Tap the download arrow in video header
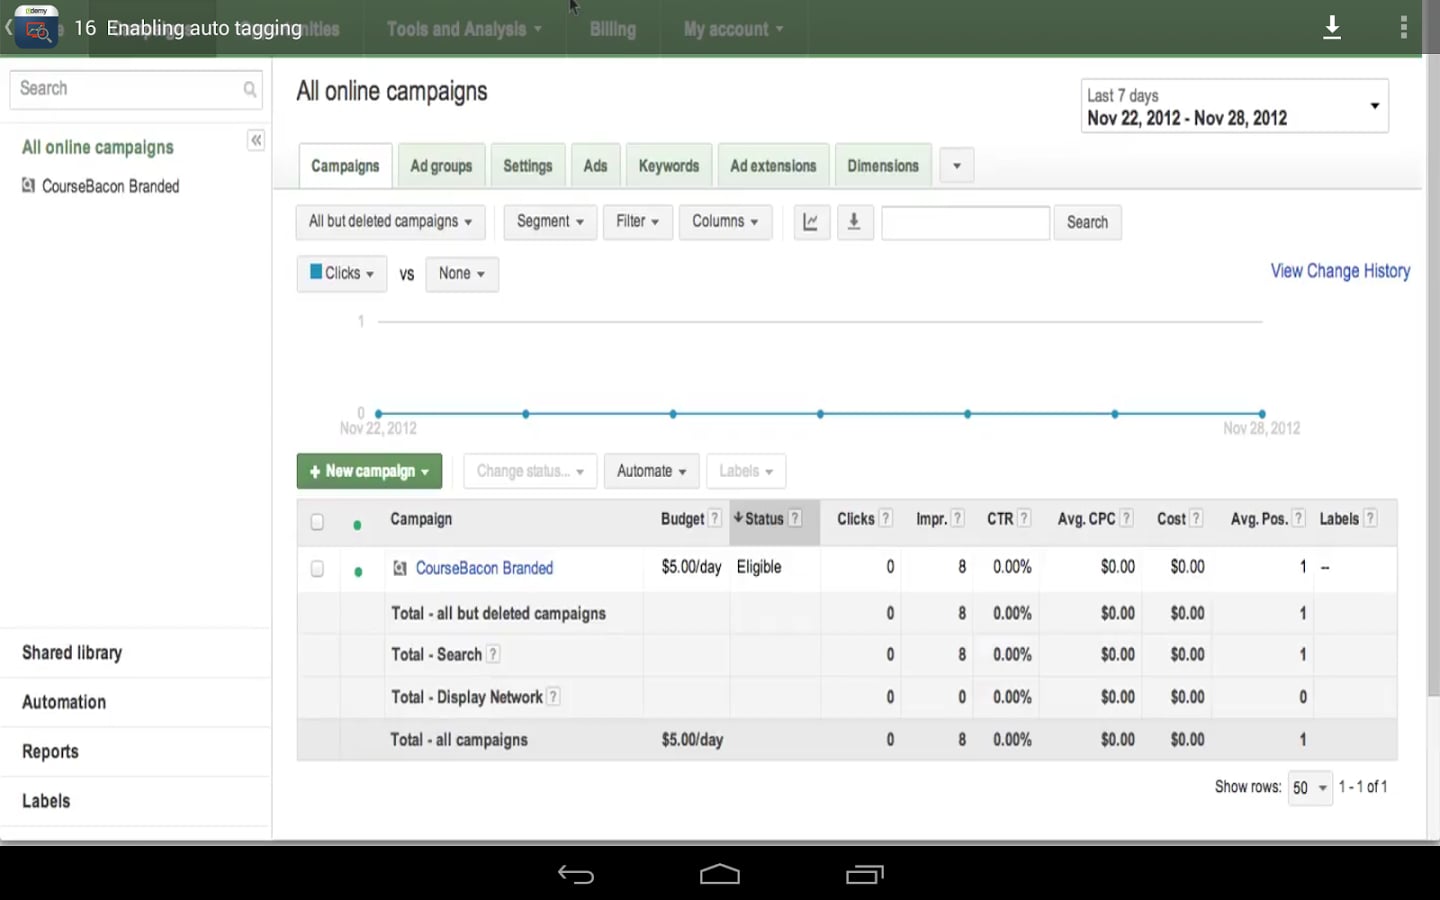Image resolution: width=1440 pixels, height=900 pixels. click(x=1332, y=28)
